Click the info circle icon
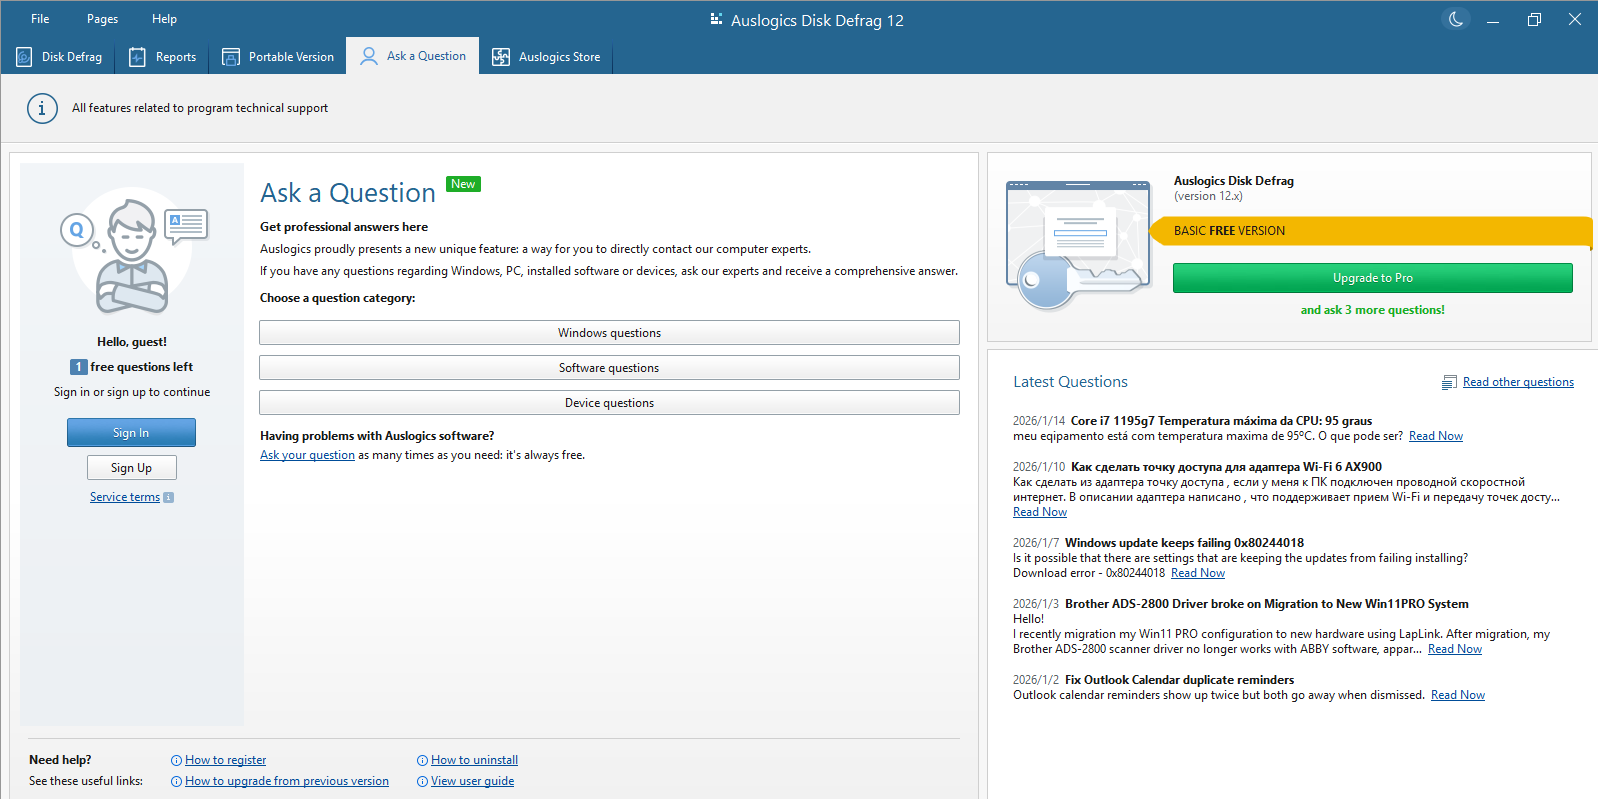This screenshot has height=799, width=1598. [42, 108]
